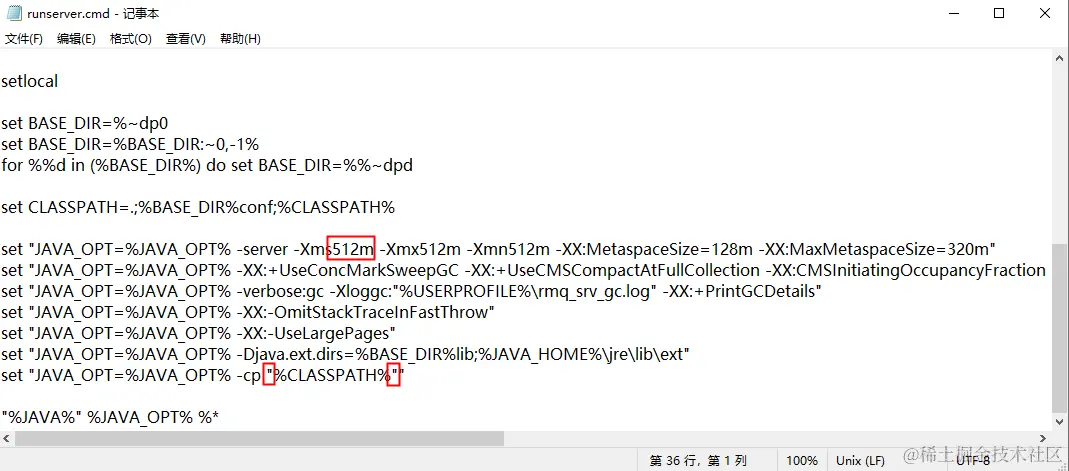Click the 'Unix (LF)' status entry
Screen dimensions: 1069x471
tap(860, 461)
